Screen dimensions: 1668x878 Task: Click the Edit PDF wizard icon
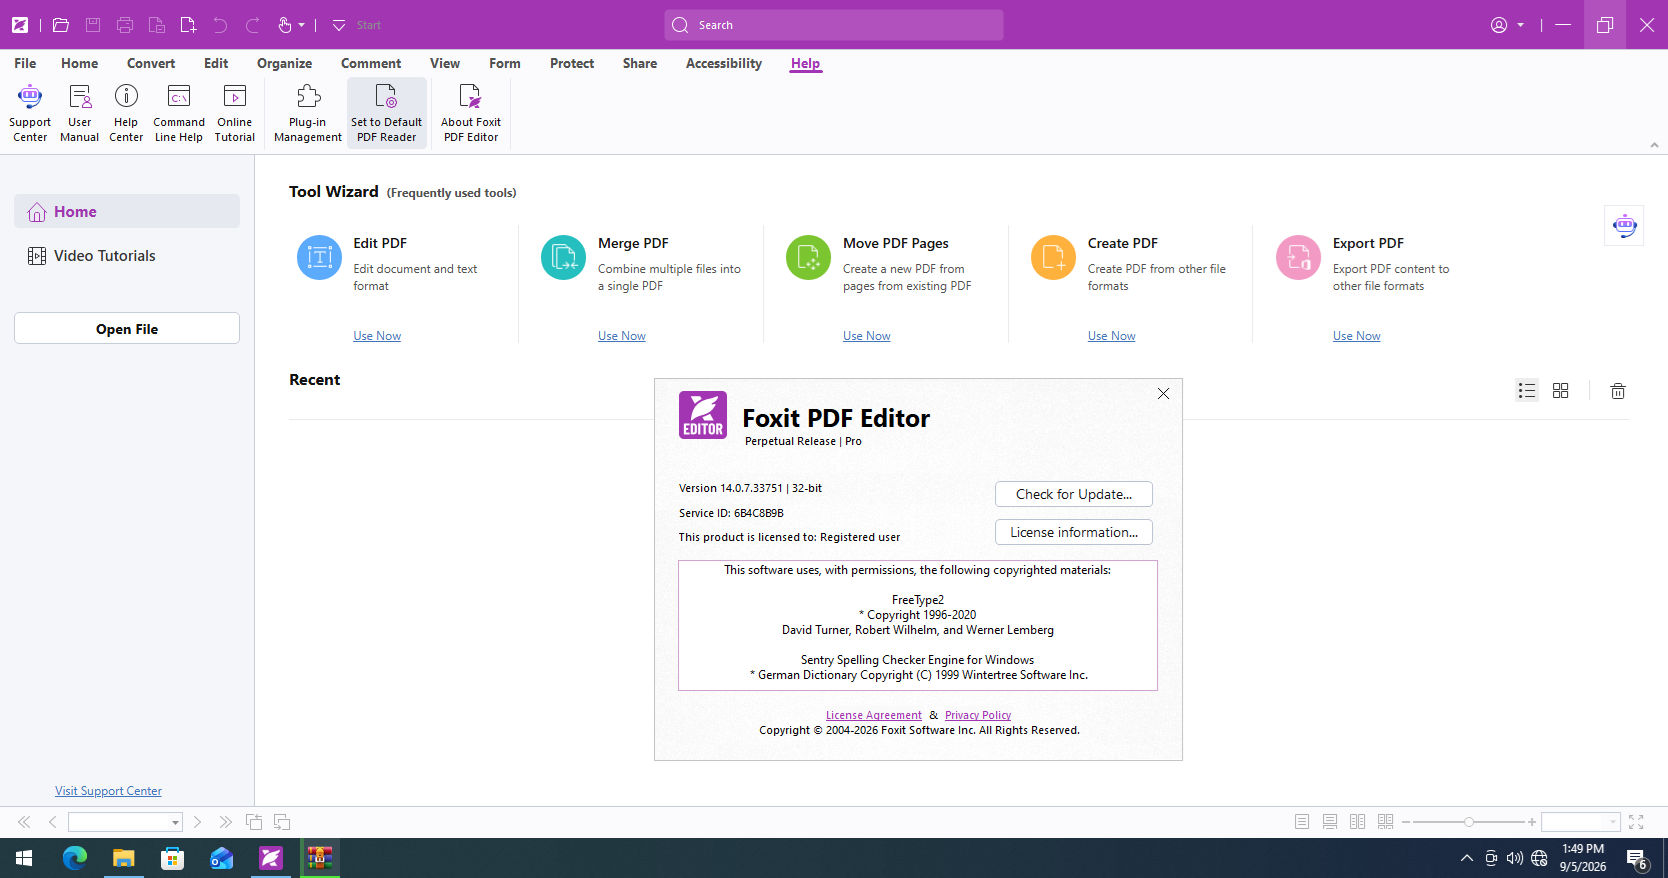pos(320,258)
